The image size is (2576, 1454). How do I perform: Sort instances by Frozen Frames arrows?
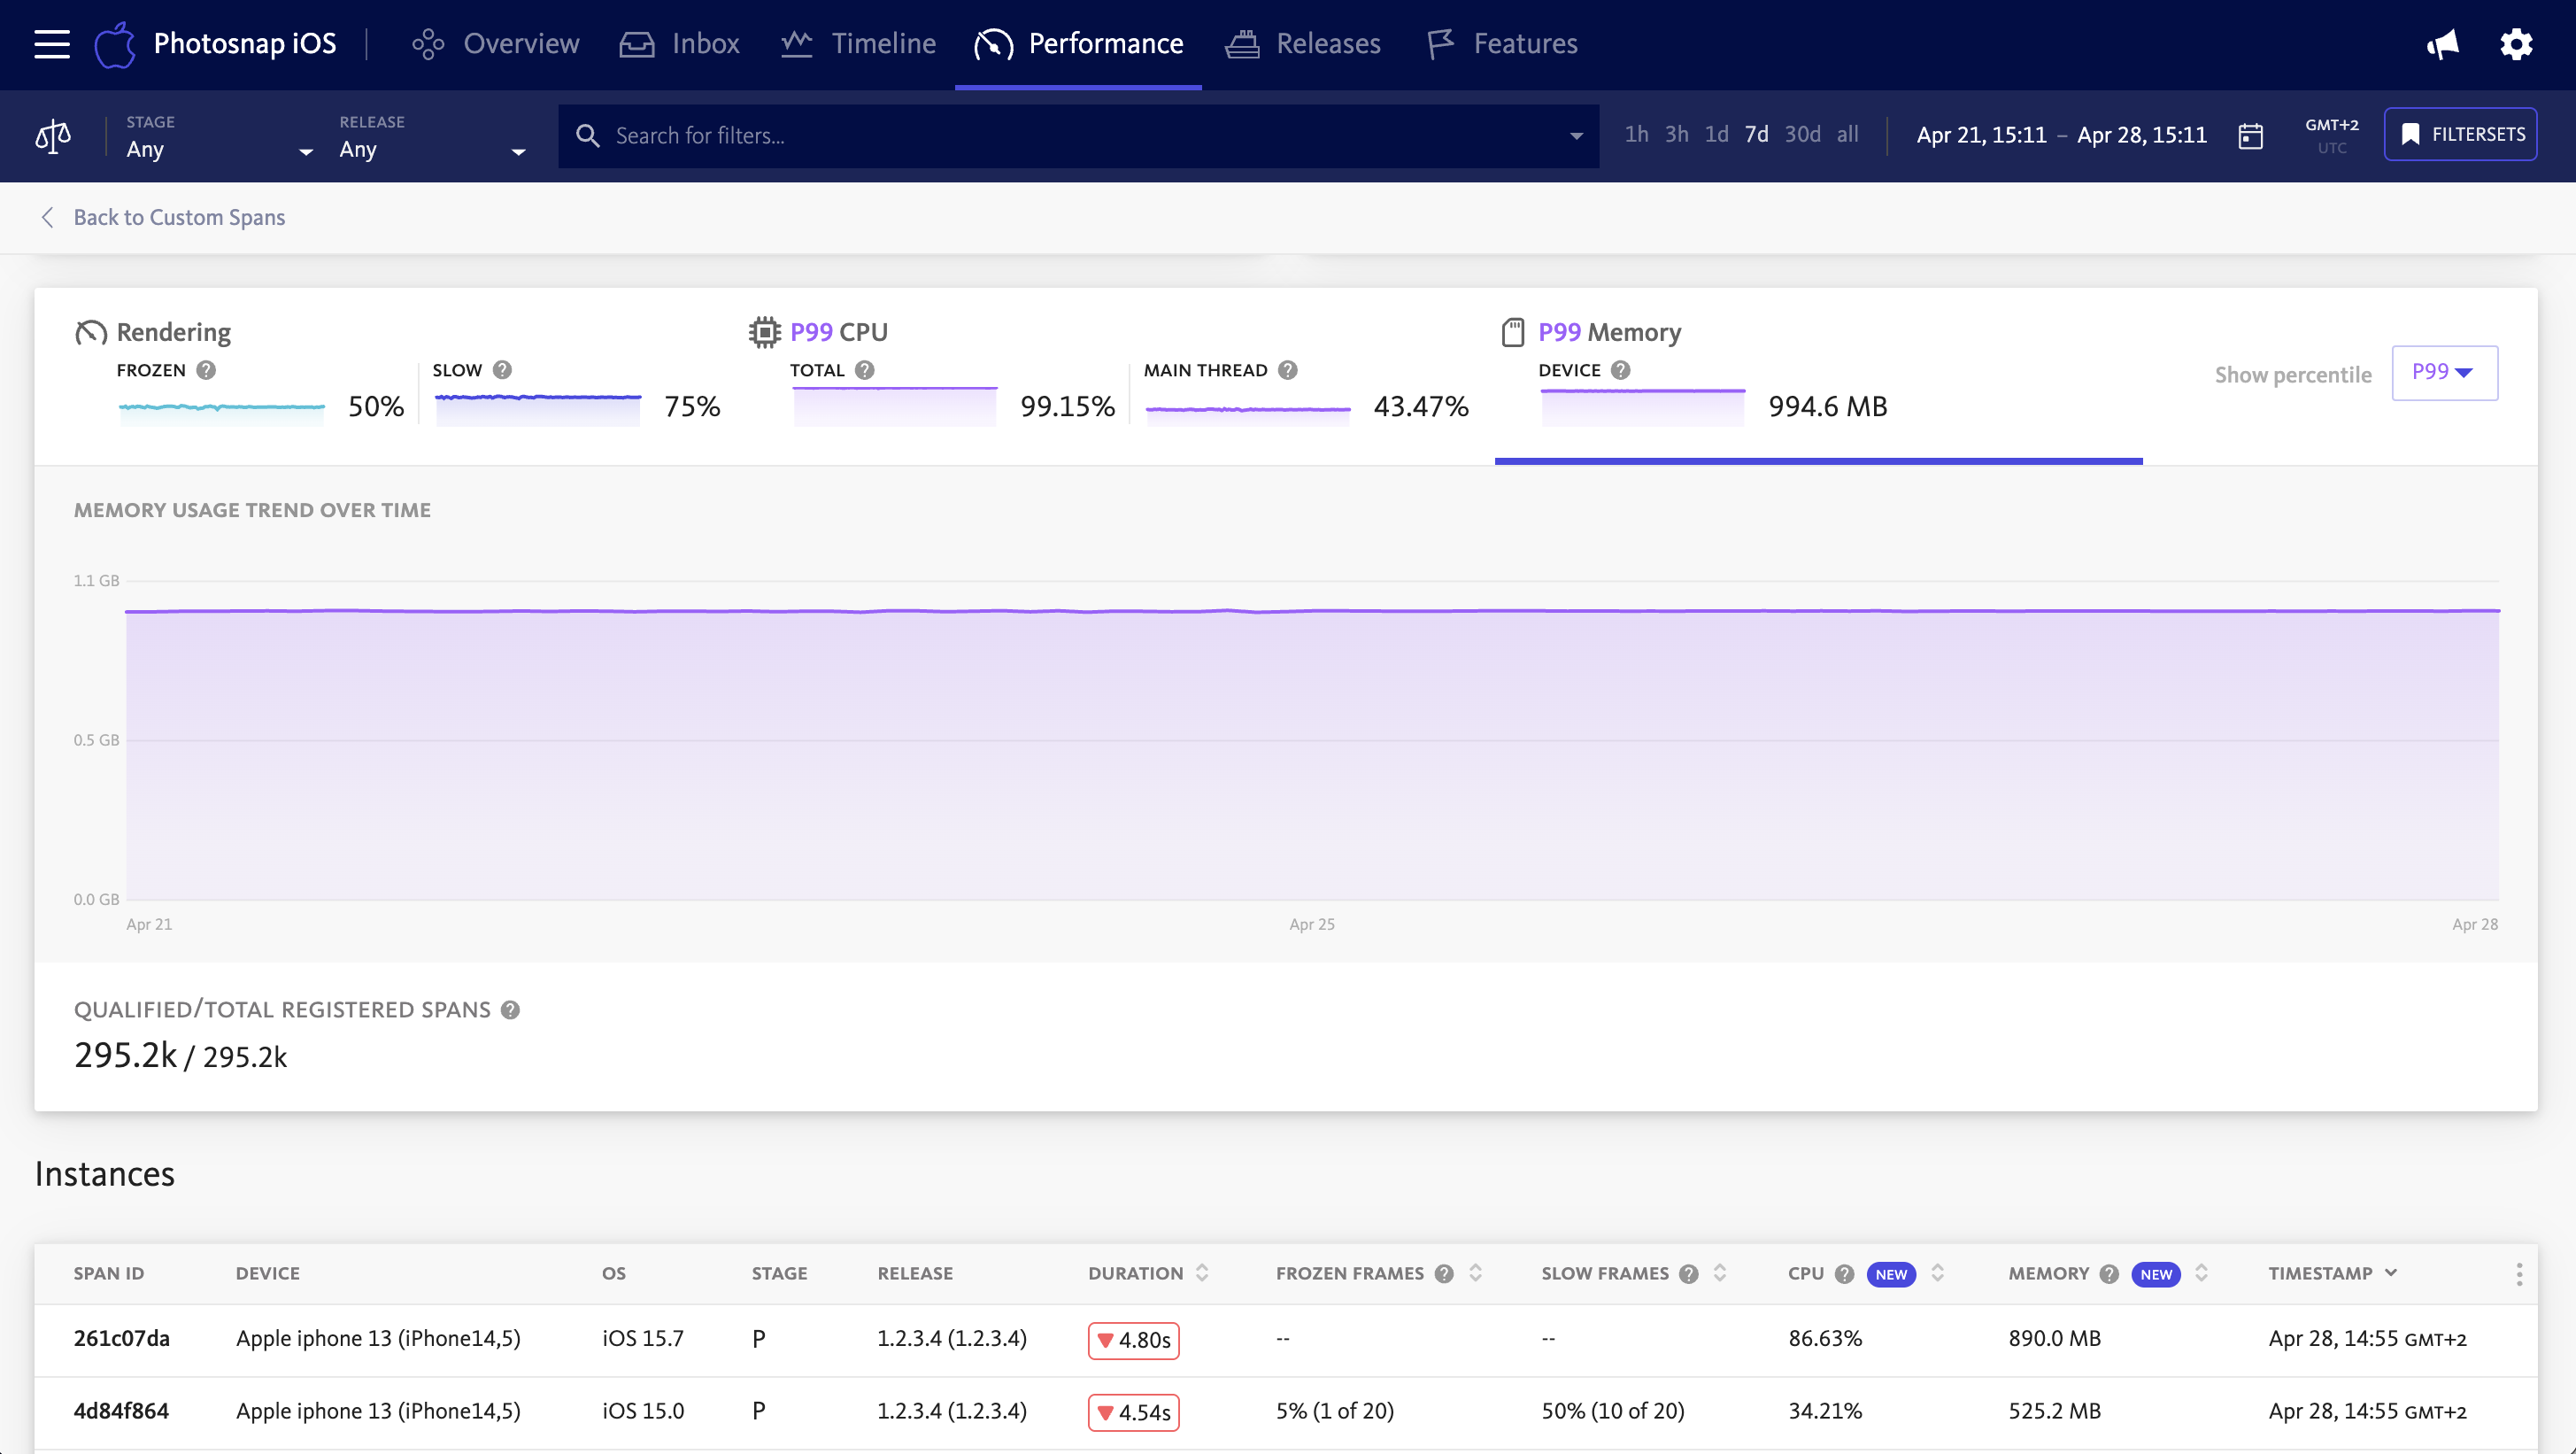click(x=1475, y=1273)
